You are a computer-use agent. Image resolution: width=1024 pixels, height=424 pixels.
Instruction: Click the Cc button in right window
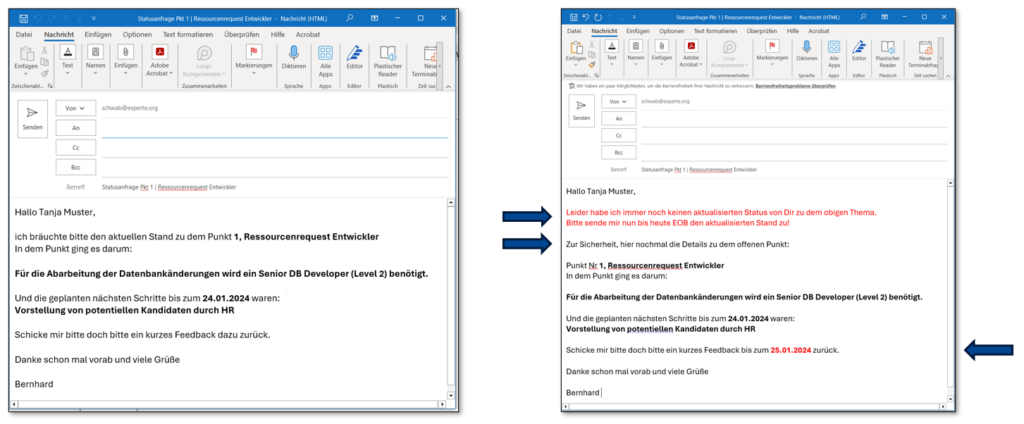click(x=618, y=135)
